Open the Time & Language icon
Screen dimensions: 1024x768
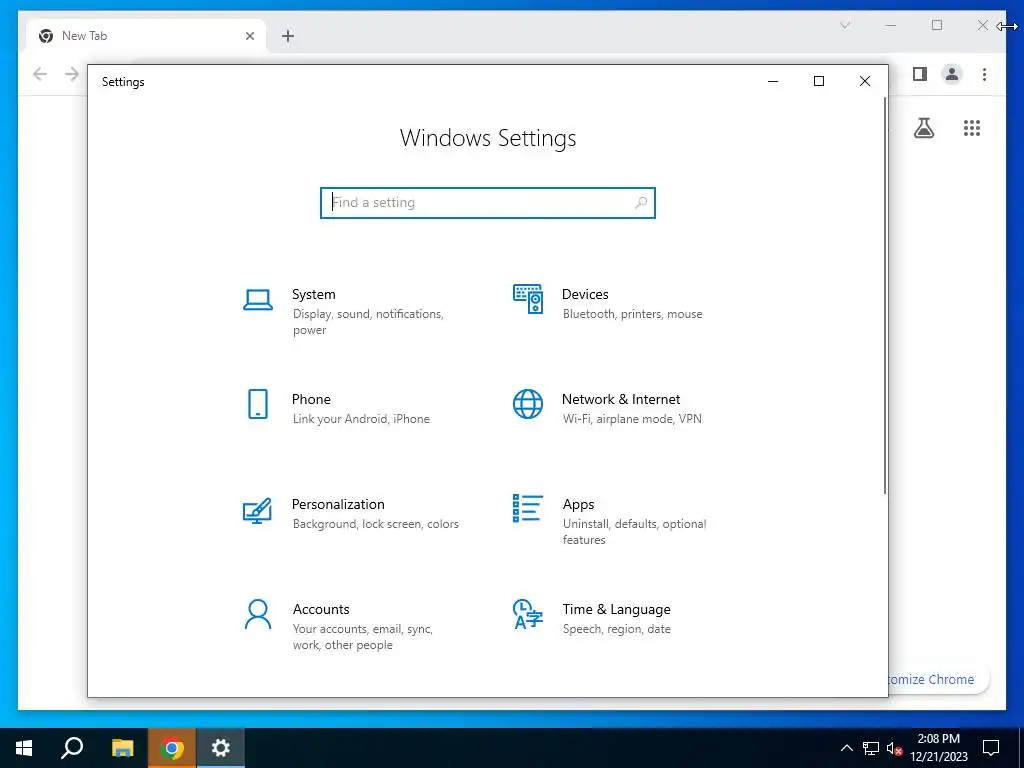pos(528,614)
